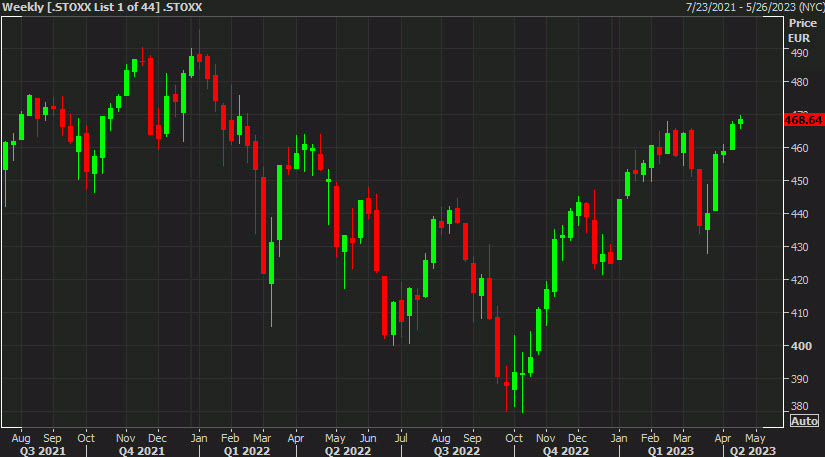Click the final green candlestick near 468
Viewport: 825px width, 457px height.
click(x=740, y=121)
